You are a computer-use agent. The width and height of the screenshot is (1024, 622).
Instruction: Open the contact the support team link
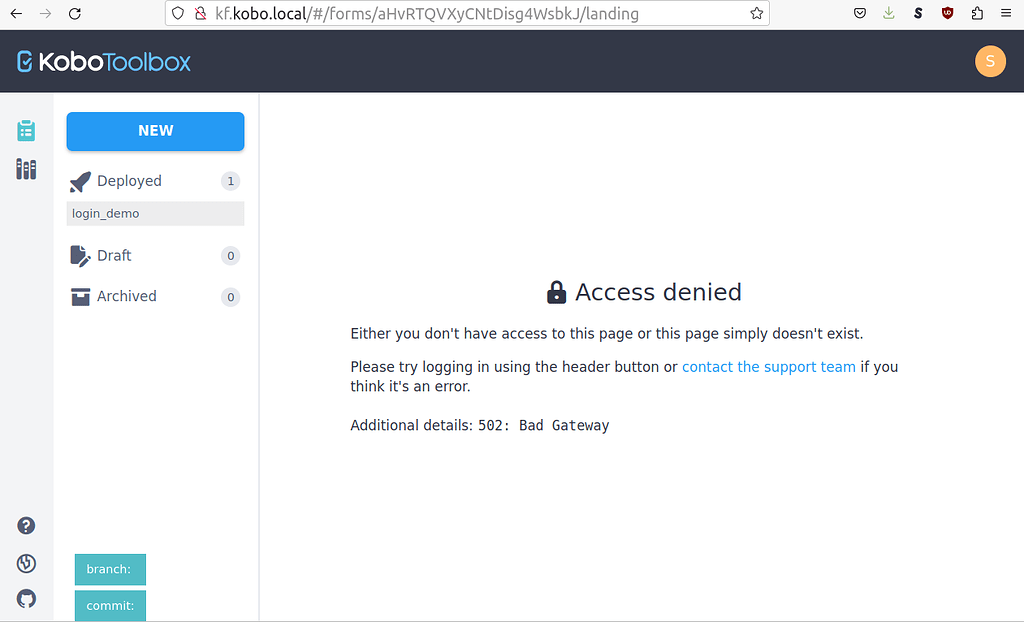(768, 367)
